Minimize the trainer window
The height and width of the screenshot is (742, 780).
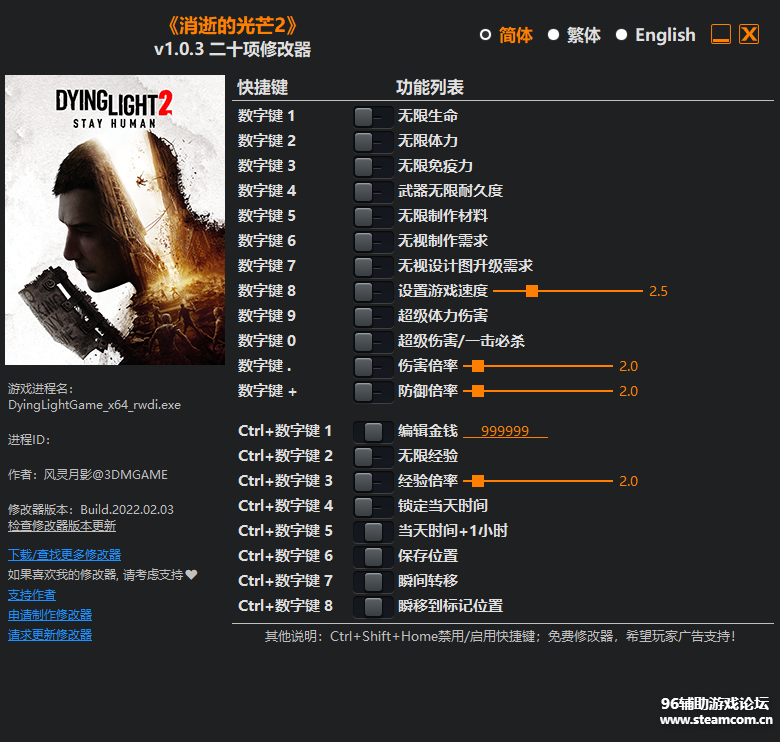click(x=721, y=34)
